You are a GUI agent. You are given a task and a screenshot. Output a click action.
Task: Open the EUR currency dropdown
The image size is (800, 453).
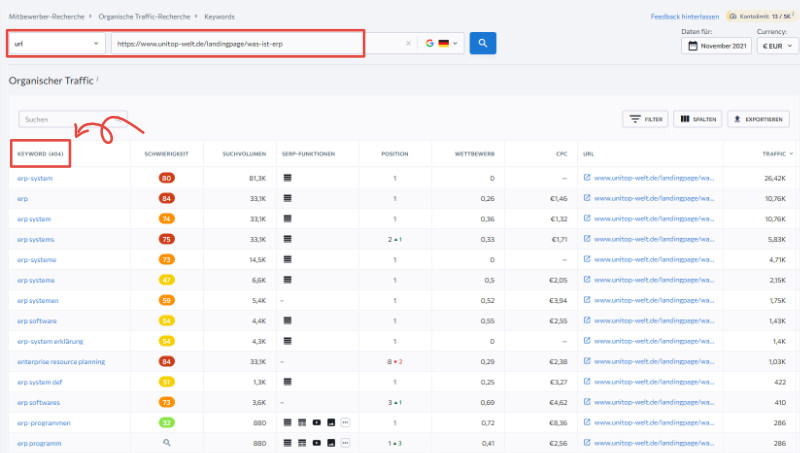point(777,46)
